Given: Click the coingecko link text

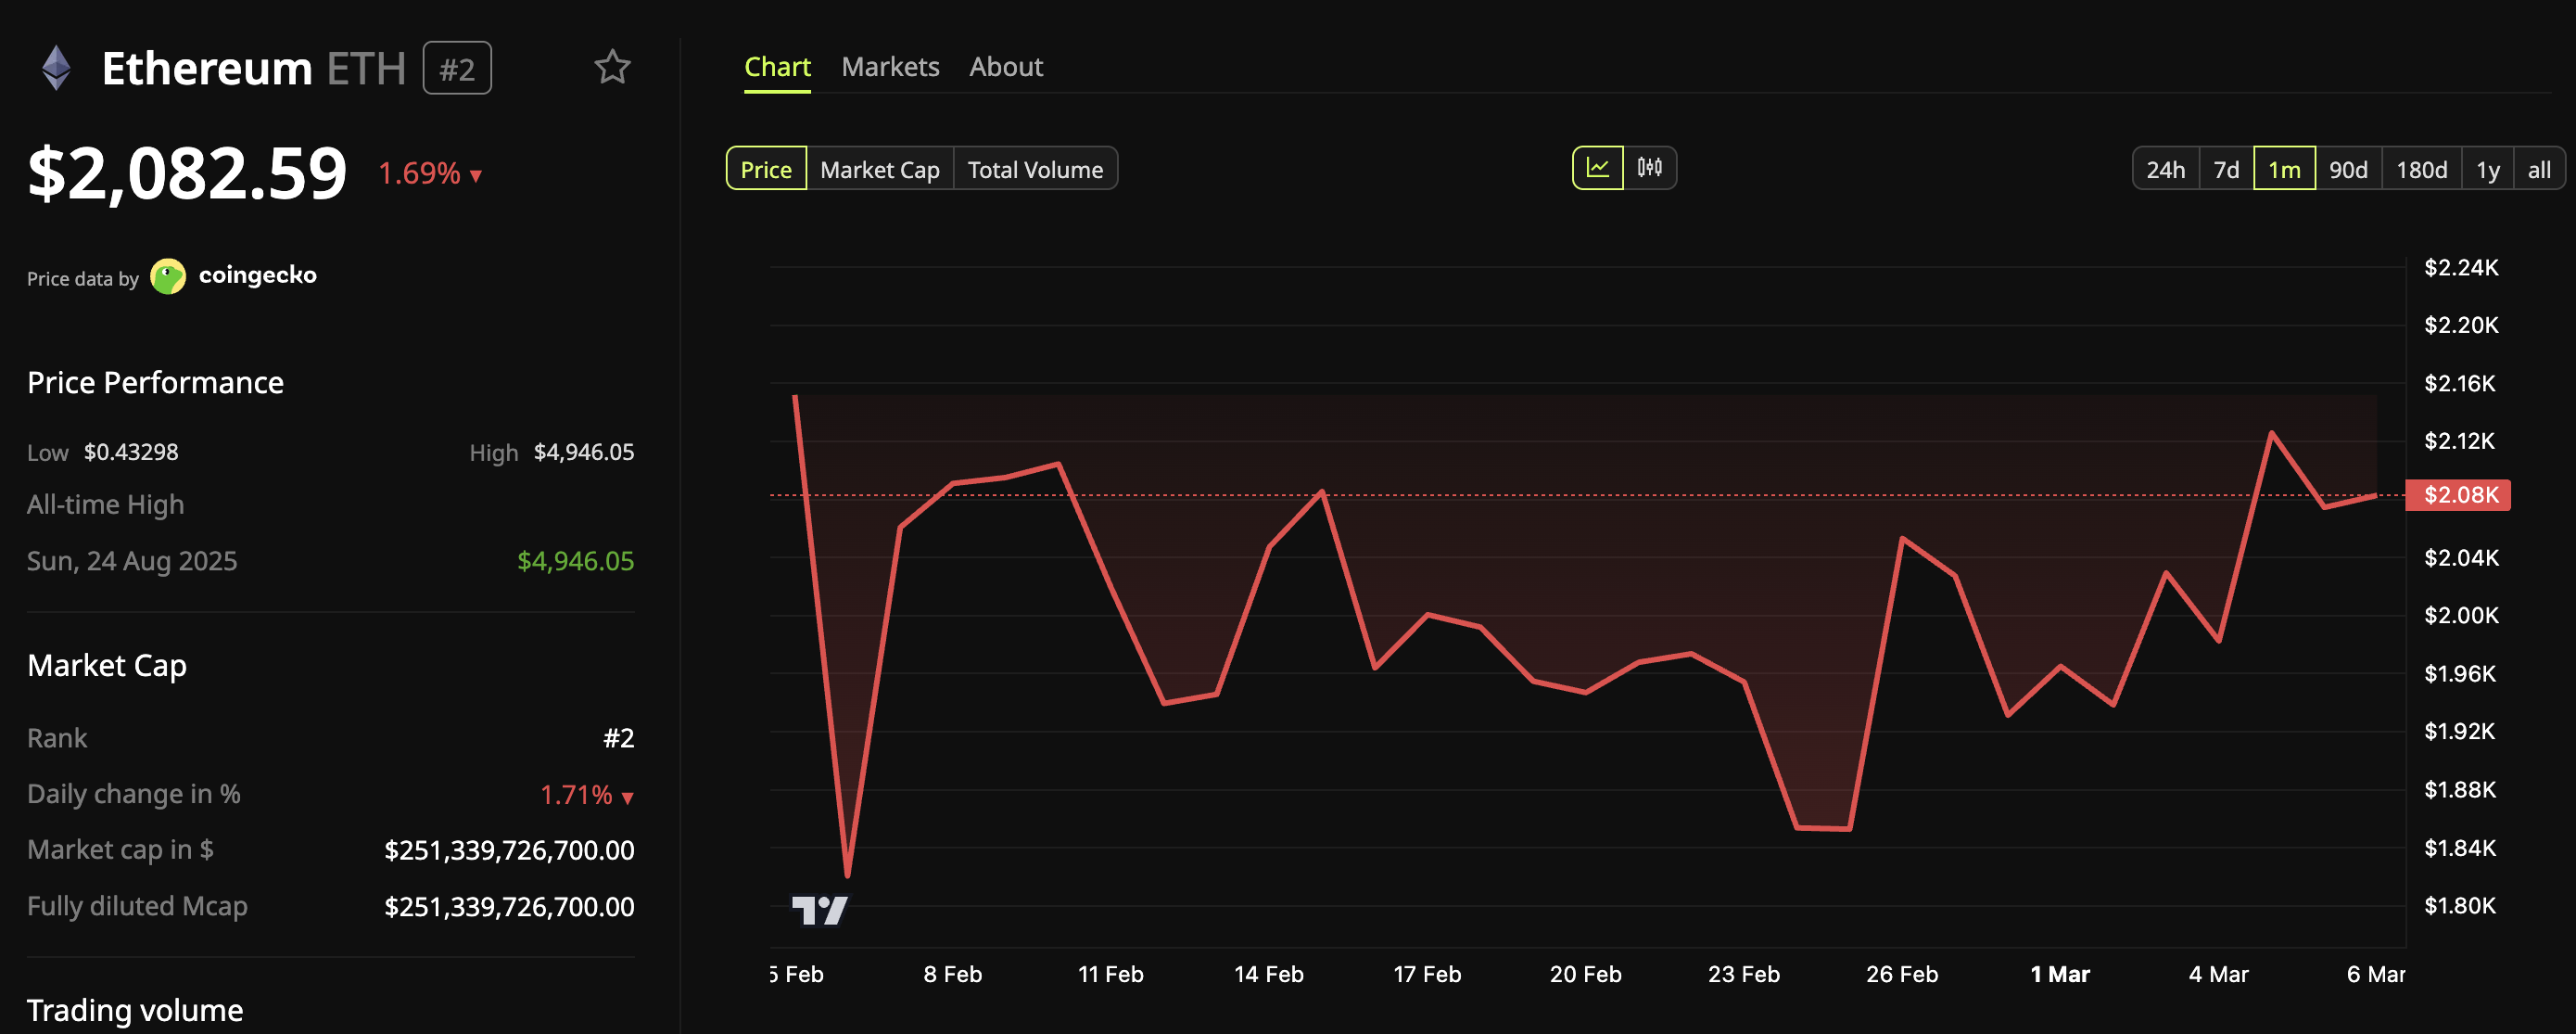Looking at the screenshot, I should [257, 275].
